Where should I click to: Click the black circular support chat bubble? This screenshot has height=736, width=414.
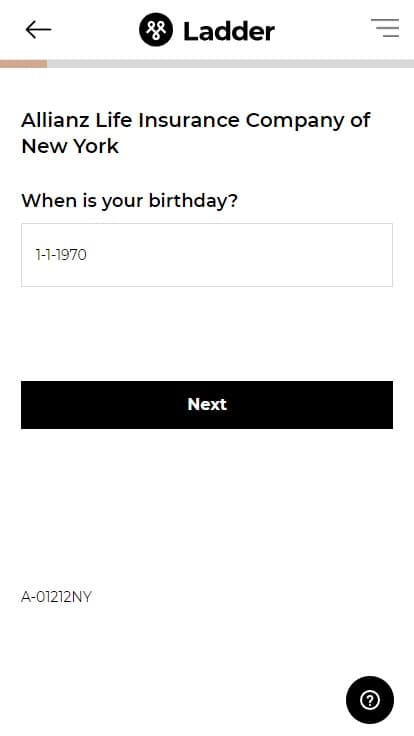pos(370,700)
